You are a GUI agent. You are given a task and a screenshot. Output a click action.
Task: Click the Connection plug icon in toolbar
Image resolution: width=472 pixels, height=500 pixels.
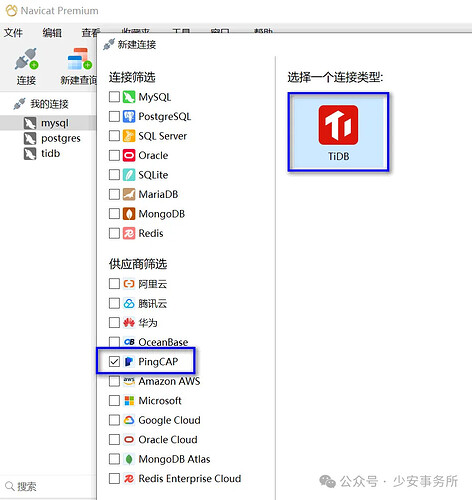[x=26, y=60]
